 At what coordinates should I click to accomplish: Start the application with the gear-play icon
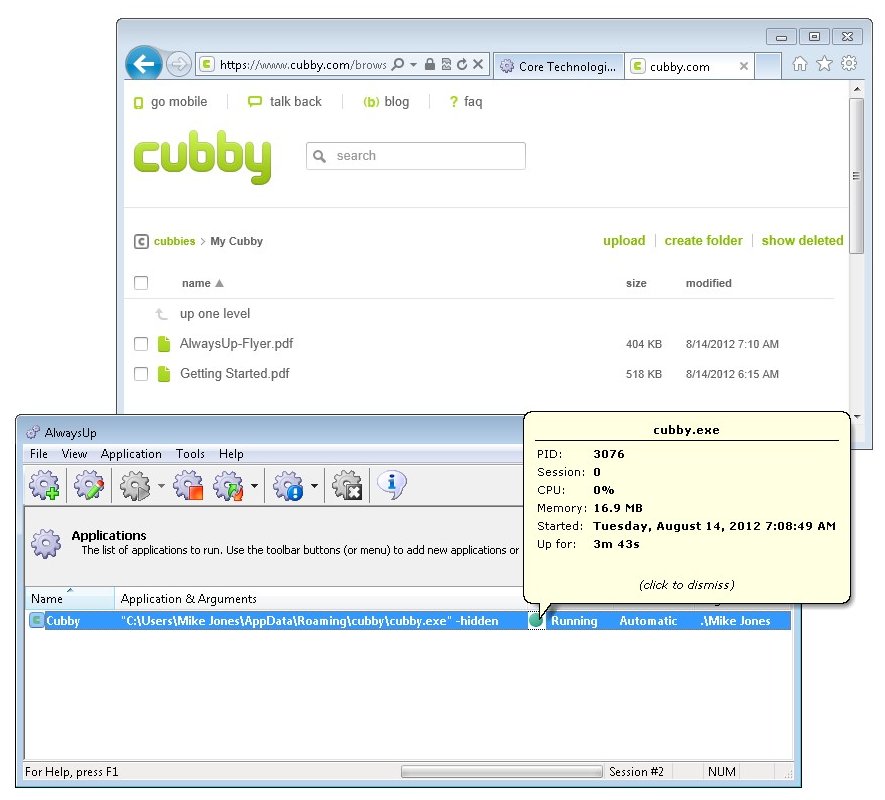click(x=135, y=485)
